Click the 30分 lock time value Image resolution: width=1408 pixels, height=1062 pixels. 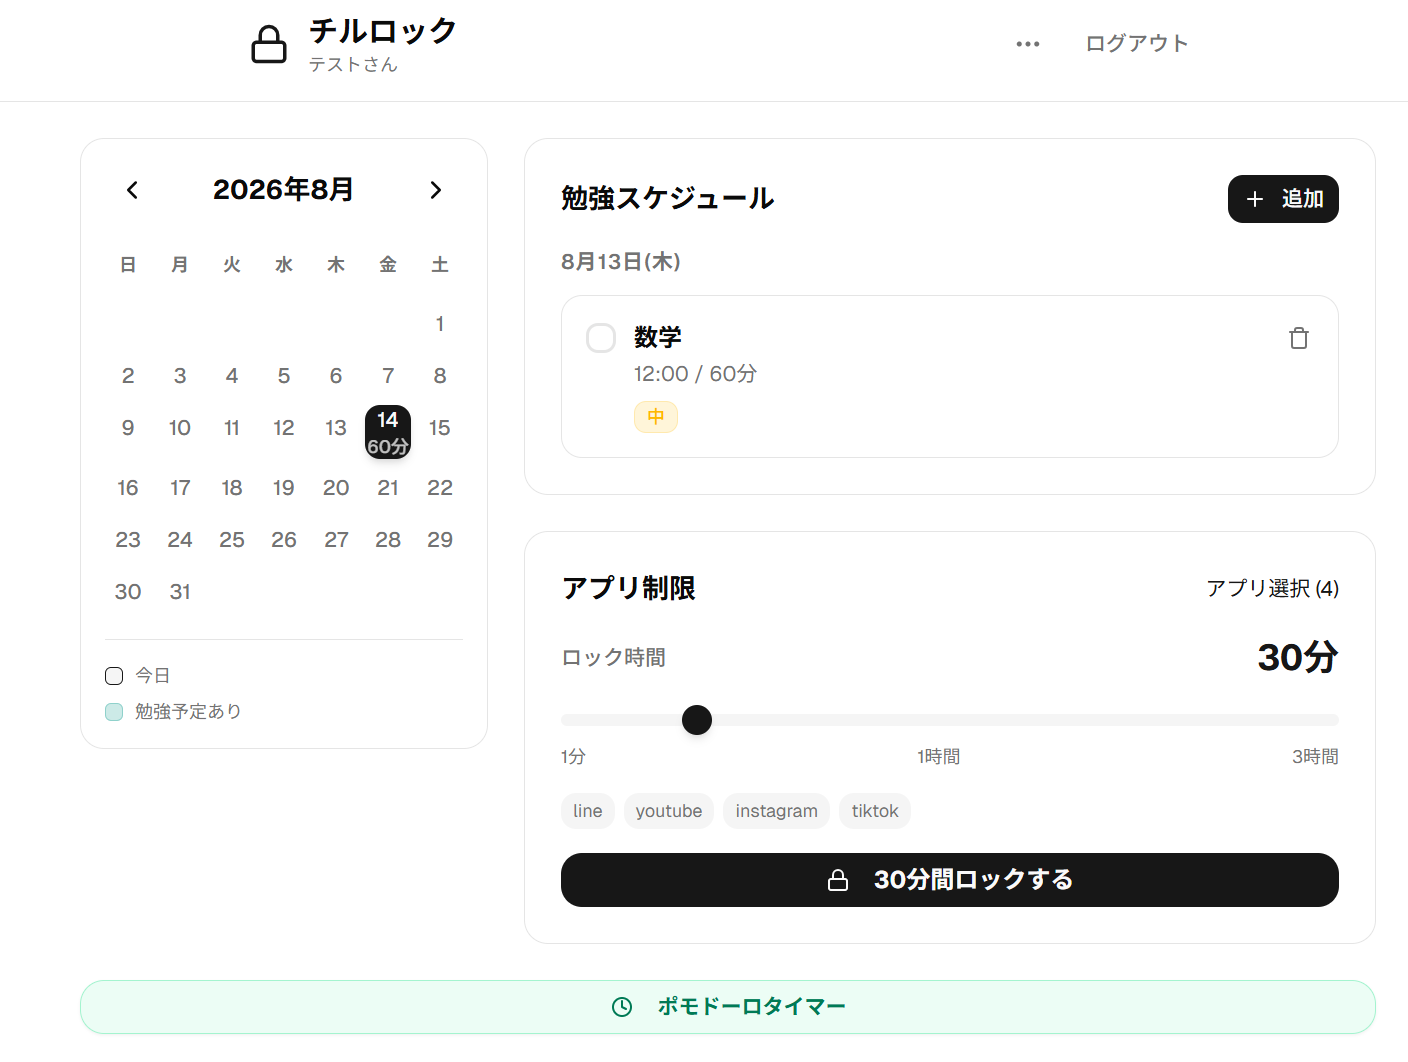pyautogui.click(x=1298, y=657)
